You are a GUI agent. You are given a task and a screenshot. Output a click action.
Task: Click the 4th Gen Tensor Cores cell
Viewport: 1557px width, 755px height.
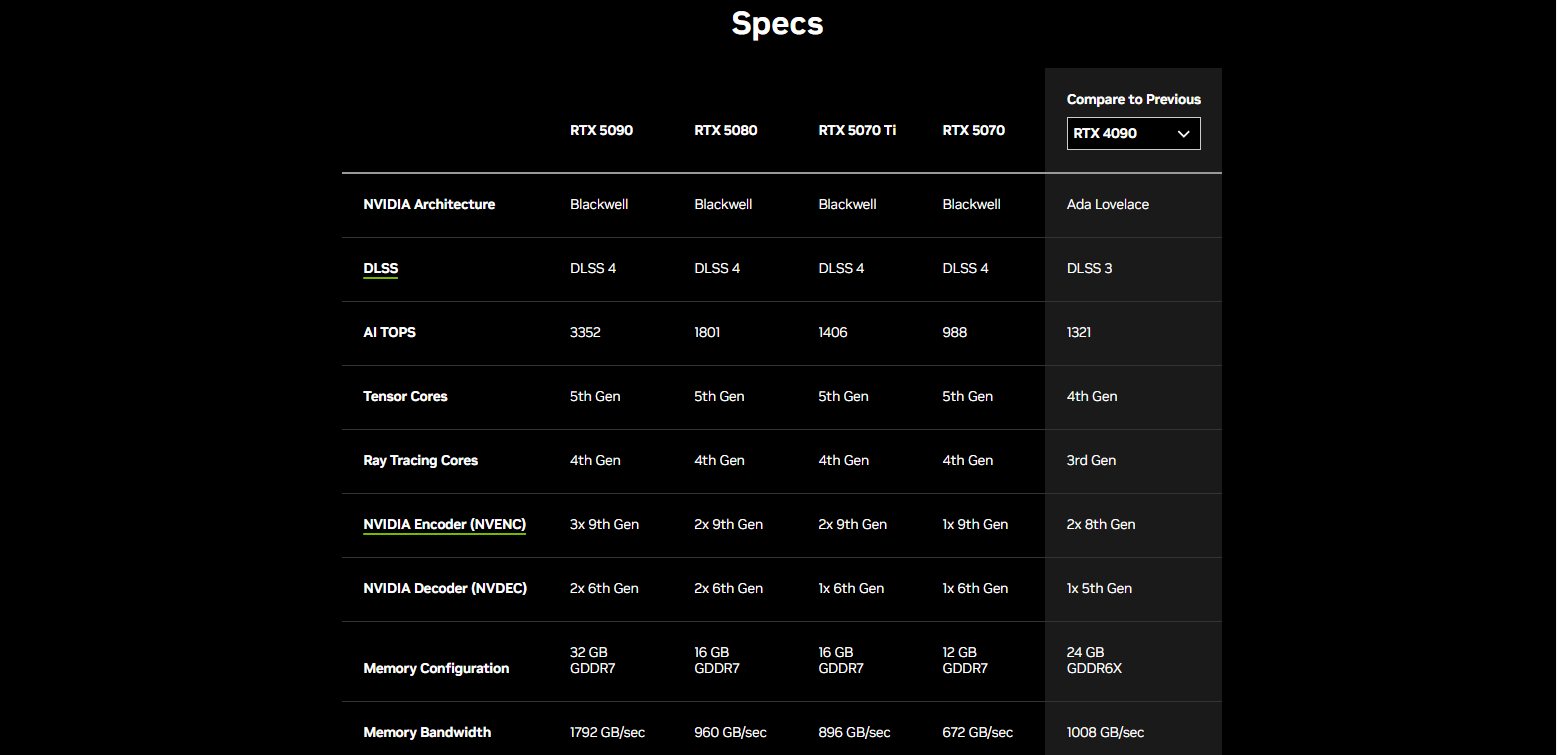(x=1092, y=396)
